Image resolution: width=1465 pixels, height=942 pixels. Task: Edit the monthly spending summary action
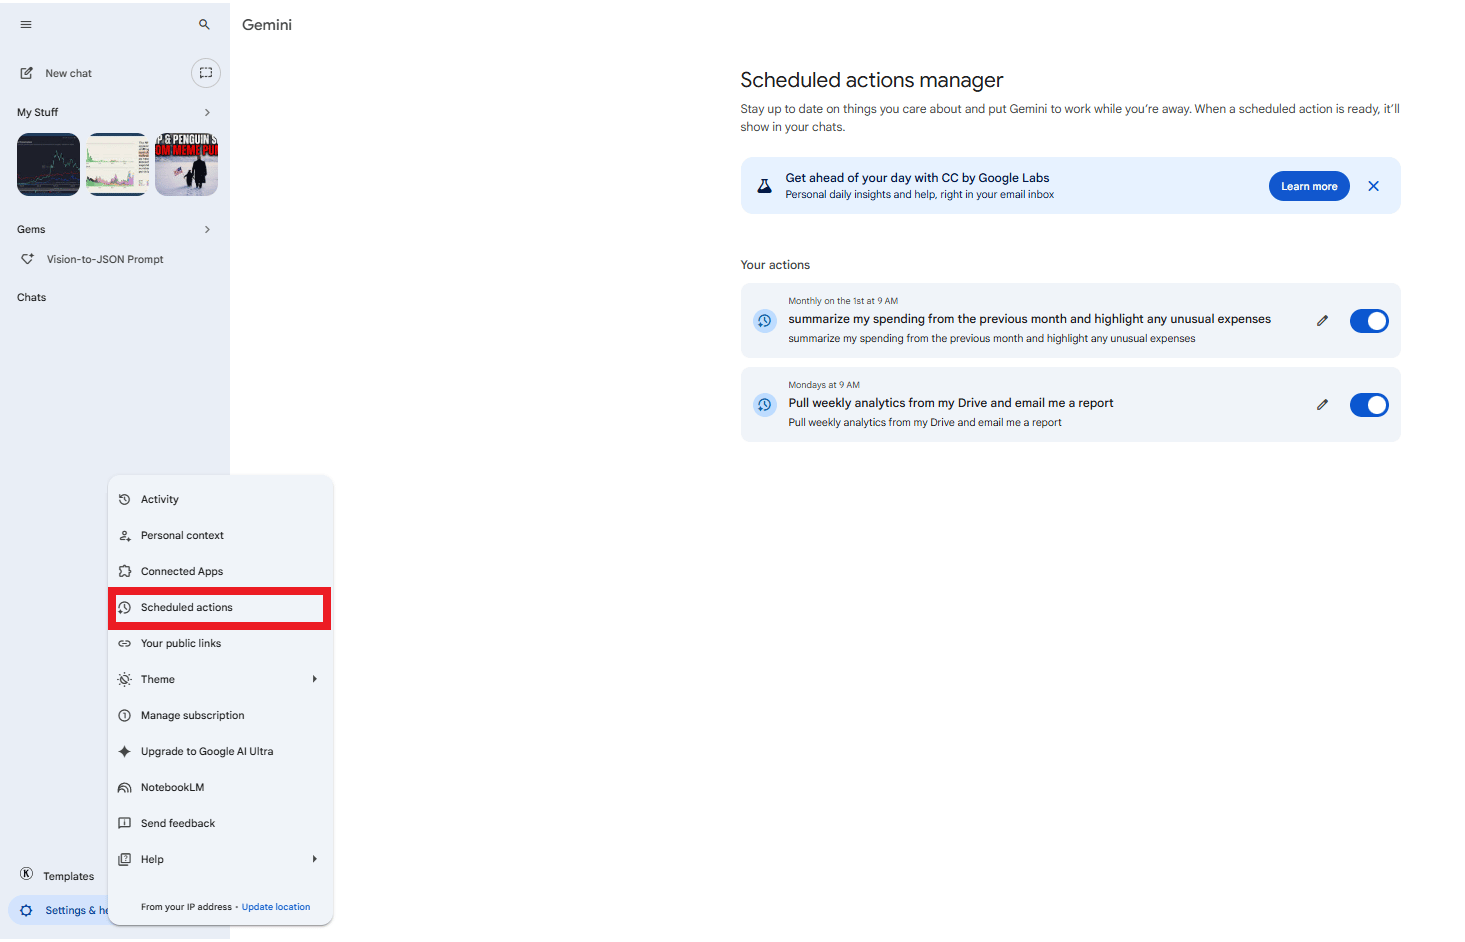tap(1322, 321)
